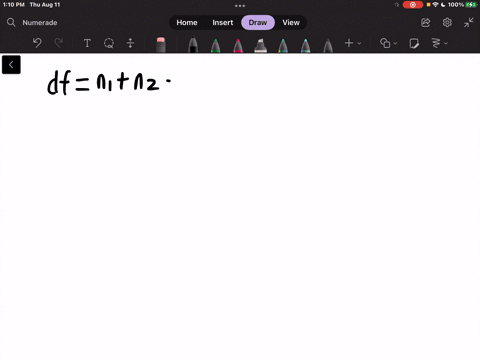Tap the Wi-Fi status icon
Screen dimensions: 480x360
coord(435,5)
